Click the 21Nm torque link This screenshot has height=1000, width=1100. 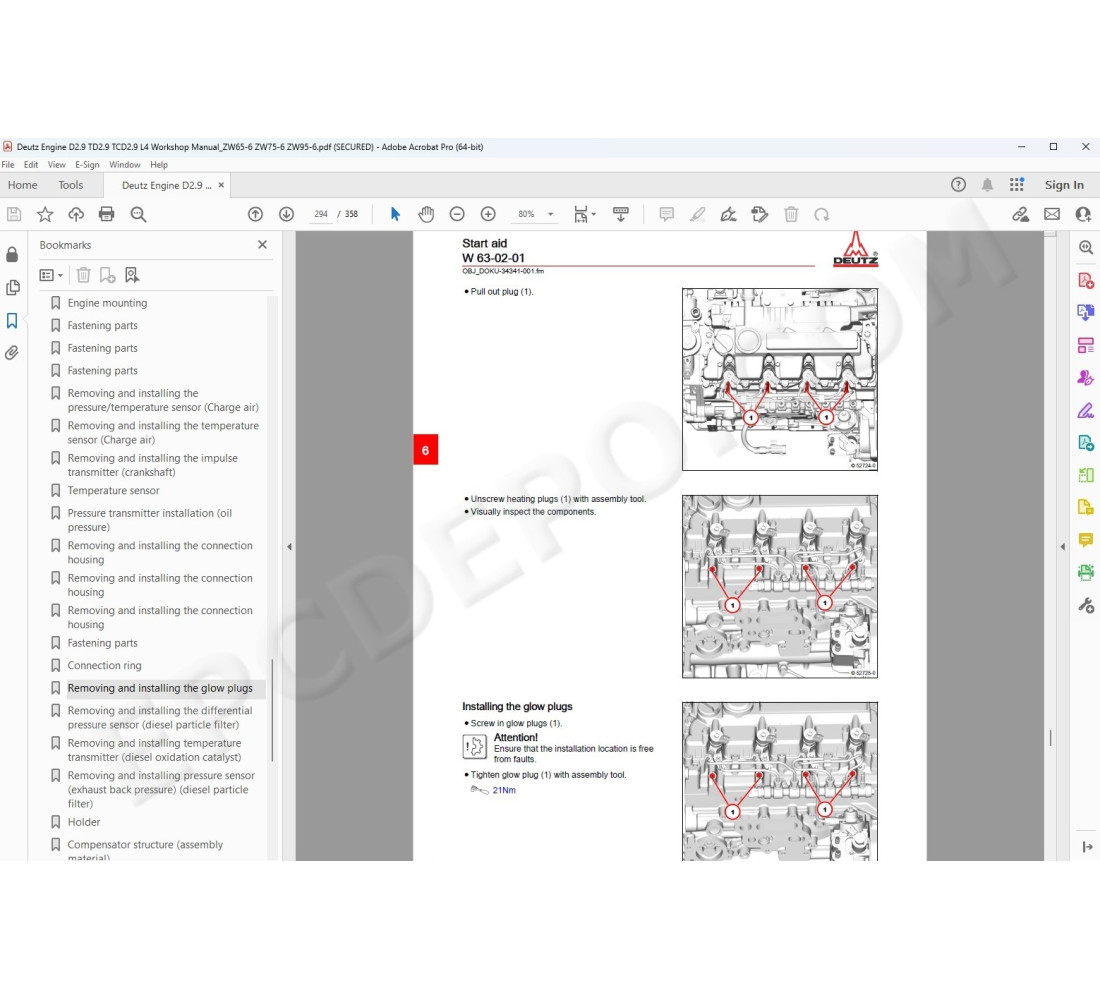(504, 790)
